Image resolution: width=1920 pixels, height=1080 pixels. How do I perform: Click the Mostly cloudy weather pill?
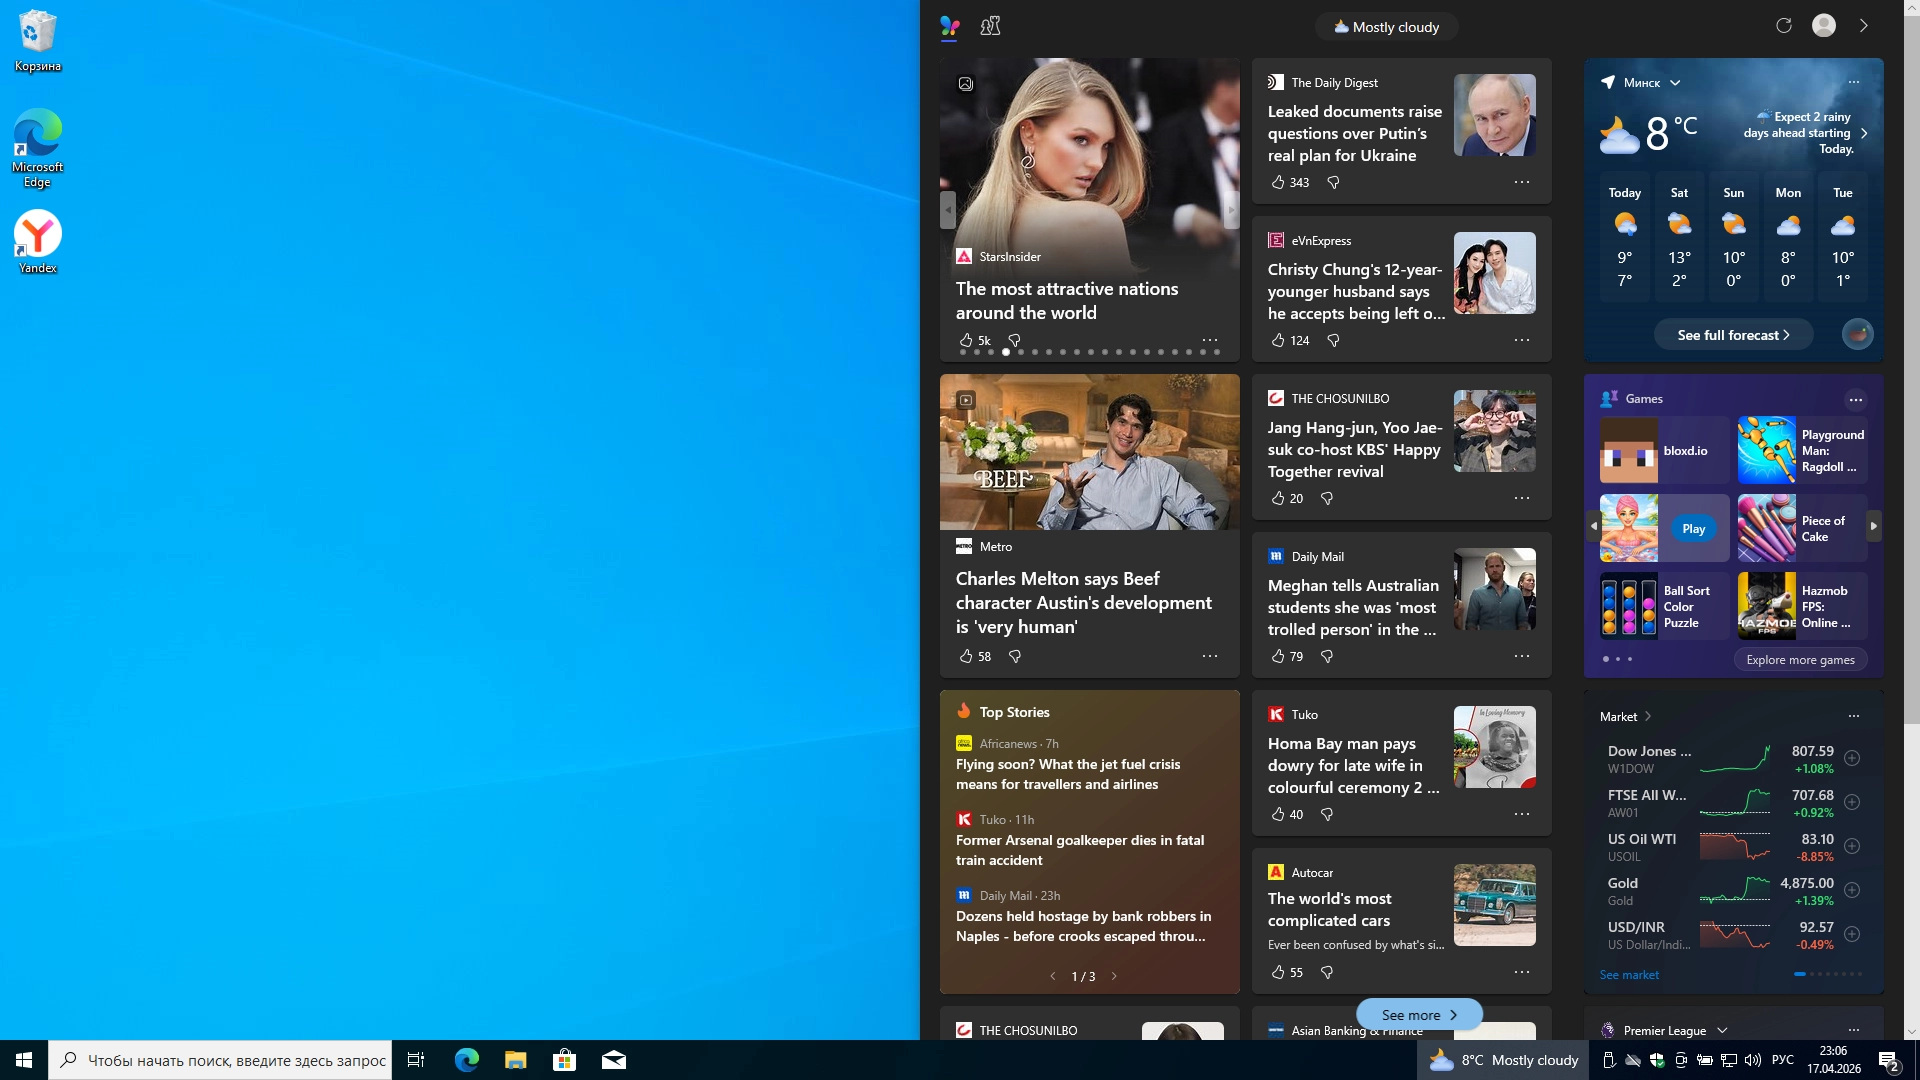(1386, 27)
